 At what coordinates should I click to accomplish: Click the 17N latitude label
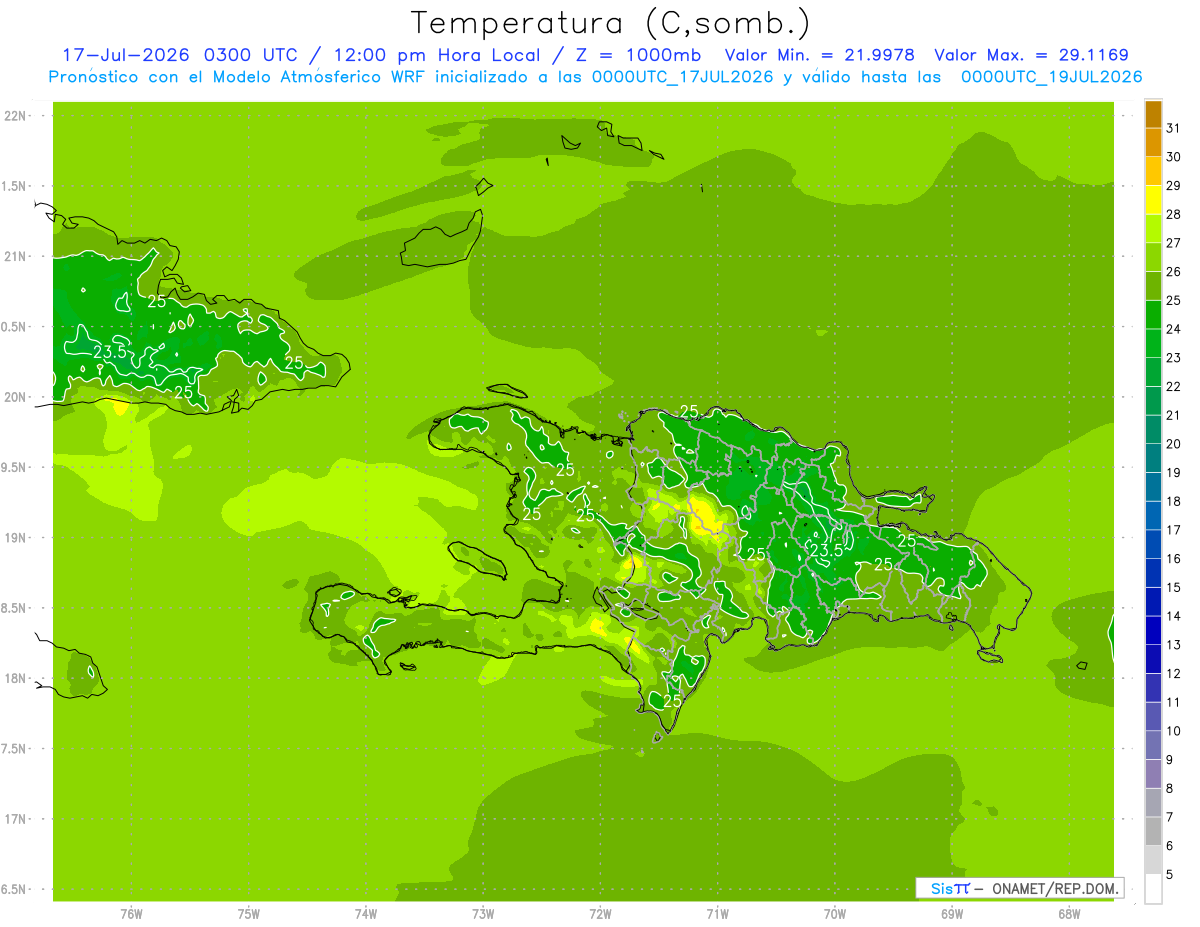click(x=15, y=819)
